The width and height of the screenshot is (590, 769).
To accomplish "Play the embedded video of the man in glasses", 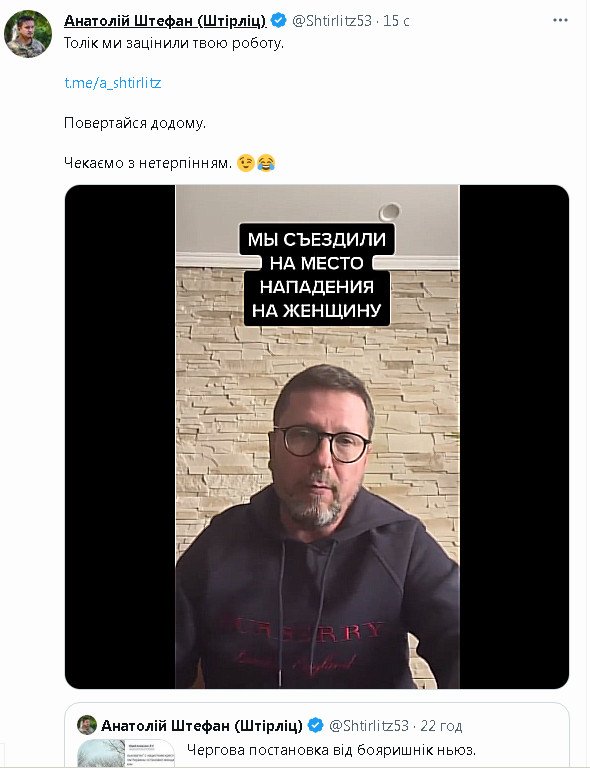I will coord(317,436).
